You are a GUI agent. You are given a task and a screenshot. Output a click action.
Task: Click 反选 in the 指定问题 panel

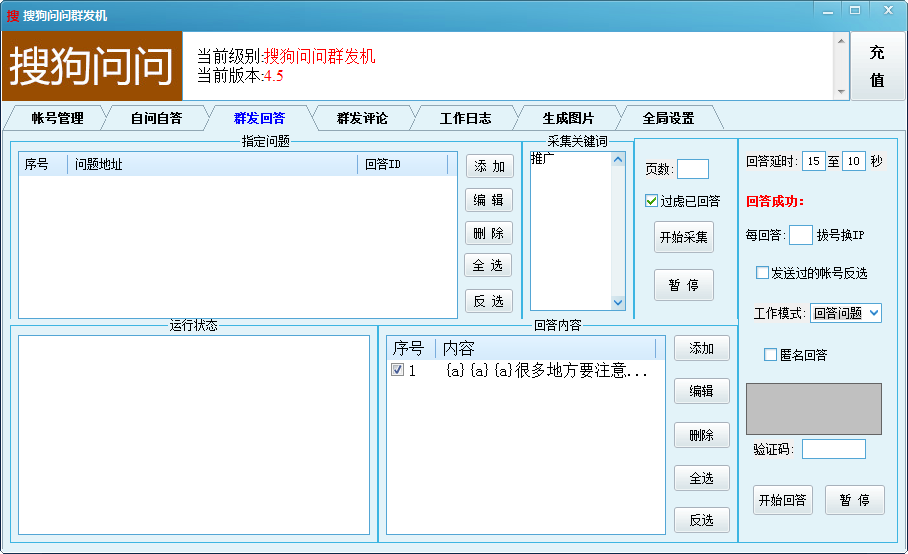pos(489,301)
